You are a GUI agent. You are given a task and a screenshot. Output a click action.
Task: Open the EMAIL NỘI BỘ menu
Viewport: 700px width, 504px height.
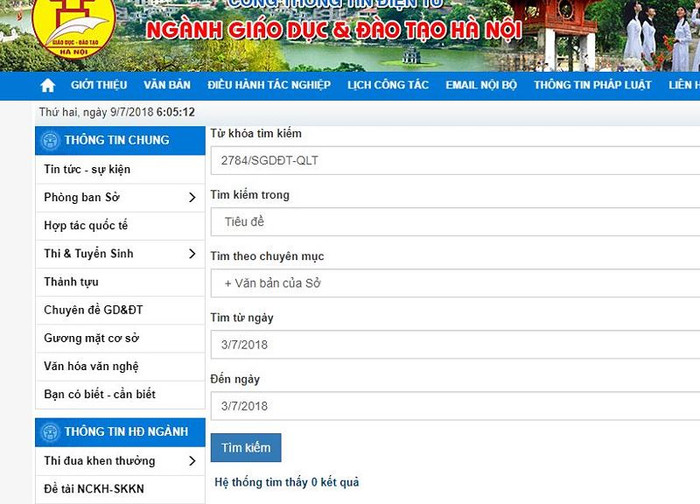481,85
